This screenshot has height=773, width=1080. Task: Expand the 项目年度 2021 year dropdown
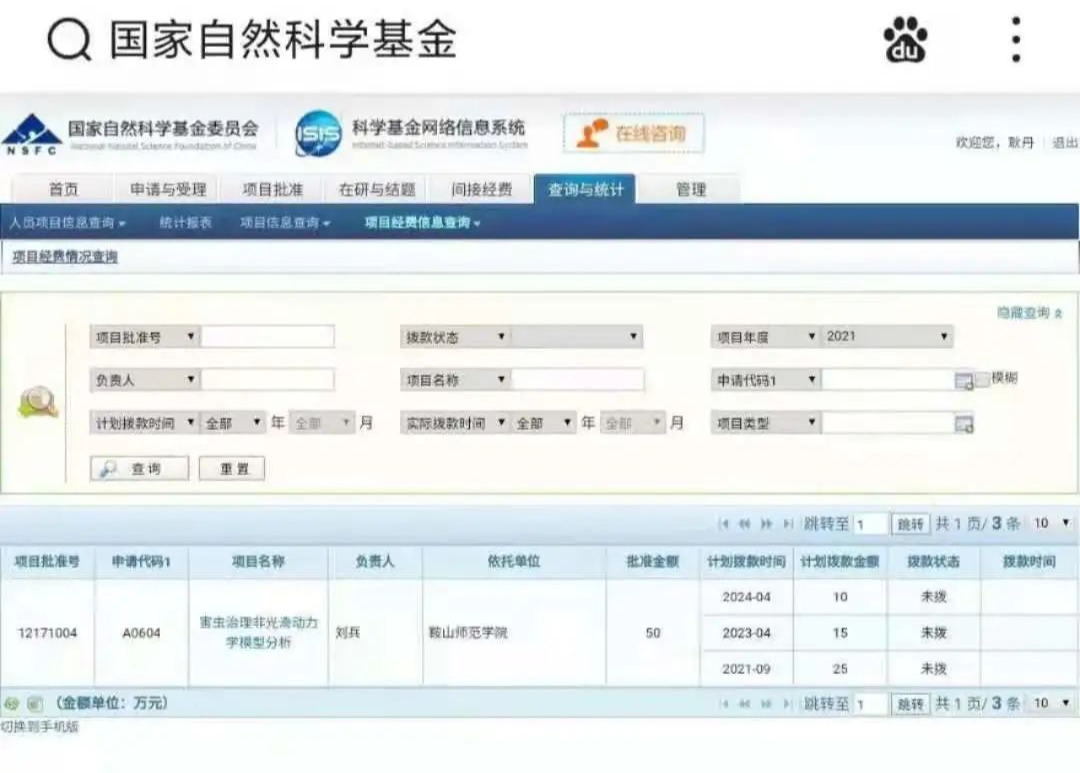(887, 337)
